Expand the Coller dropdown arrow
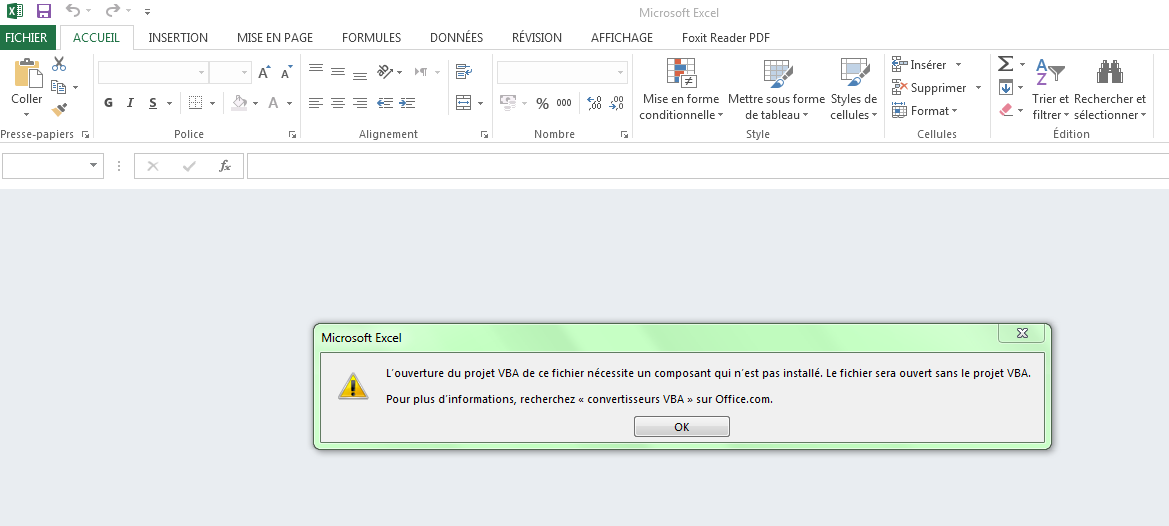The height and width of the screenshot is (526, 1169). tap(27, 114)
